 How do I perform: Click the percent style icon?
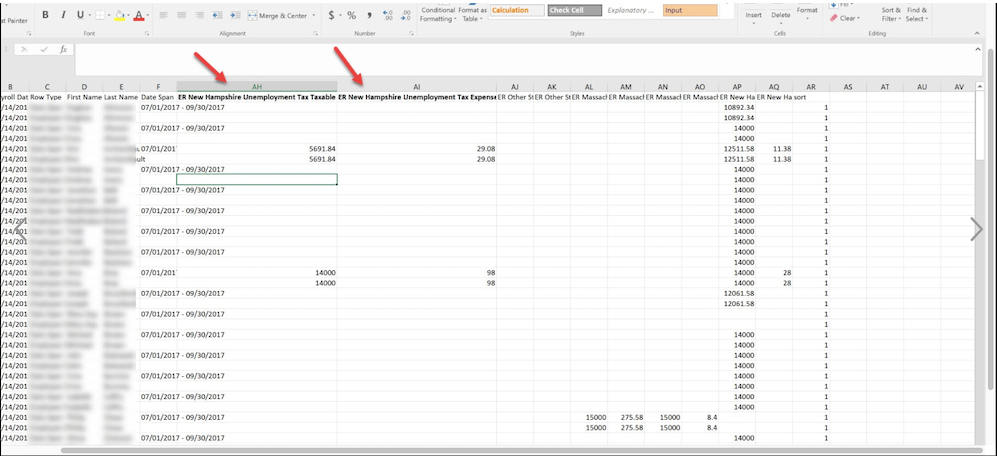coord(352,15)
